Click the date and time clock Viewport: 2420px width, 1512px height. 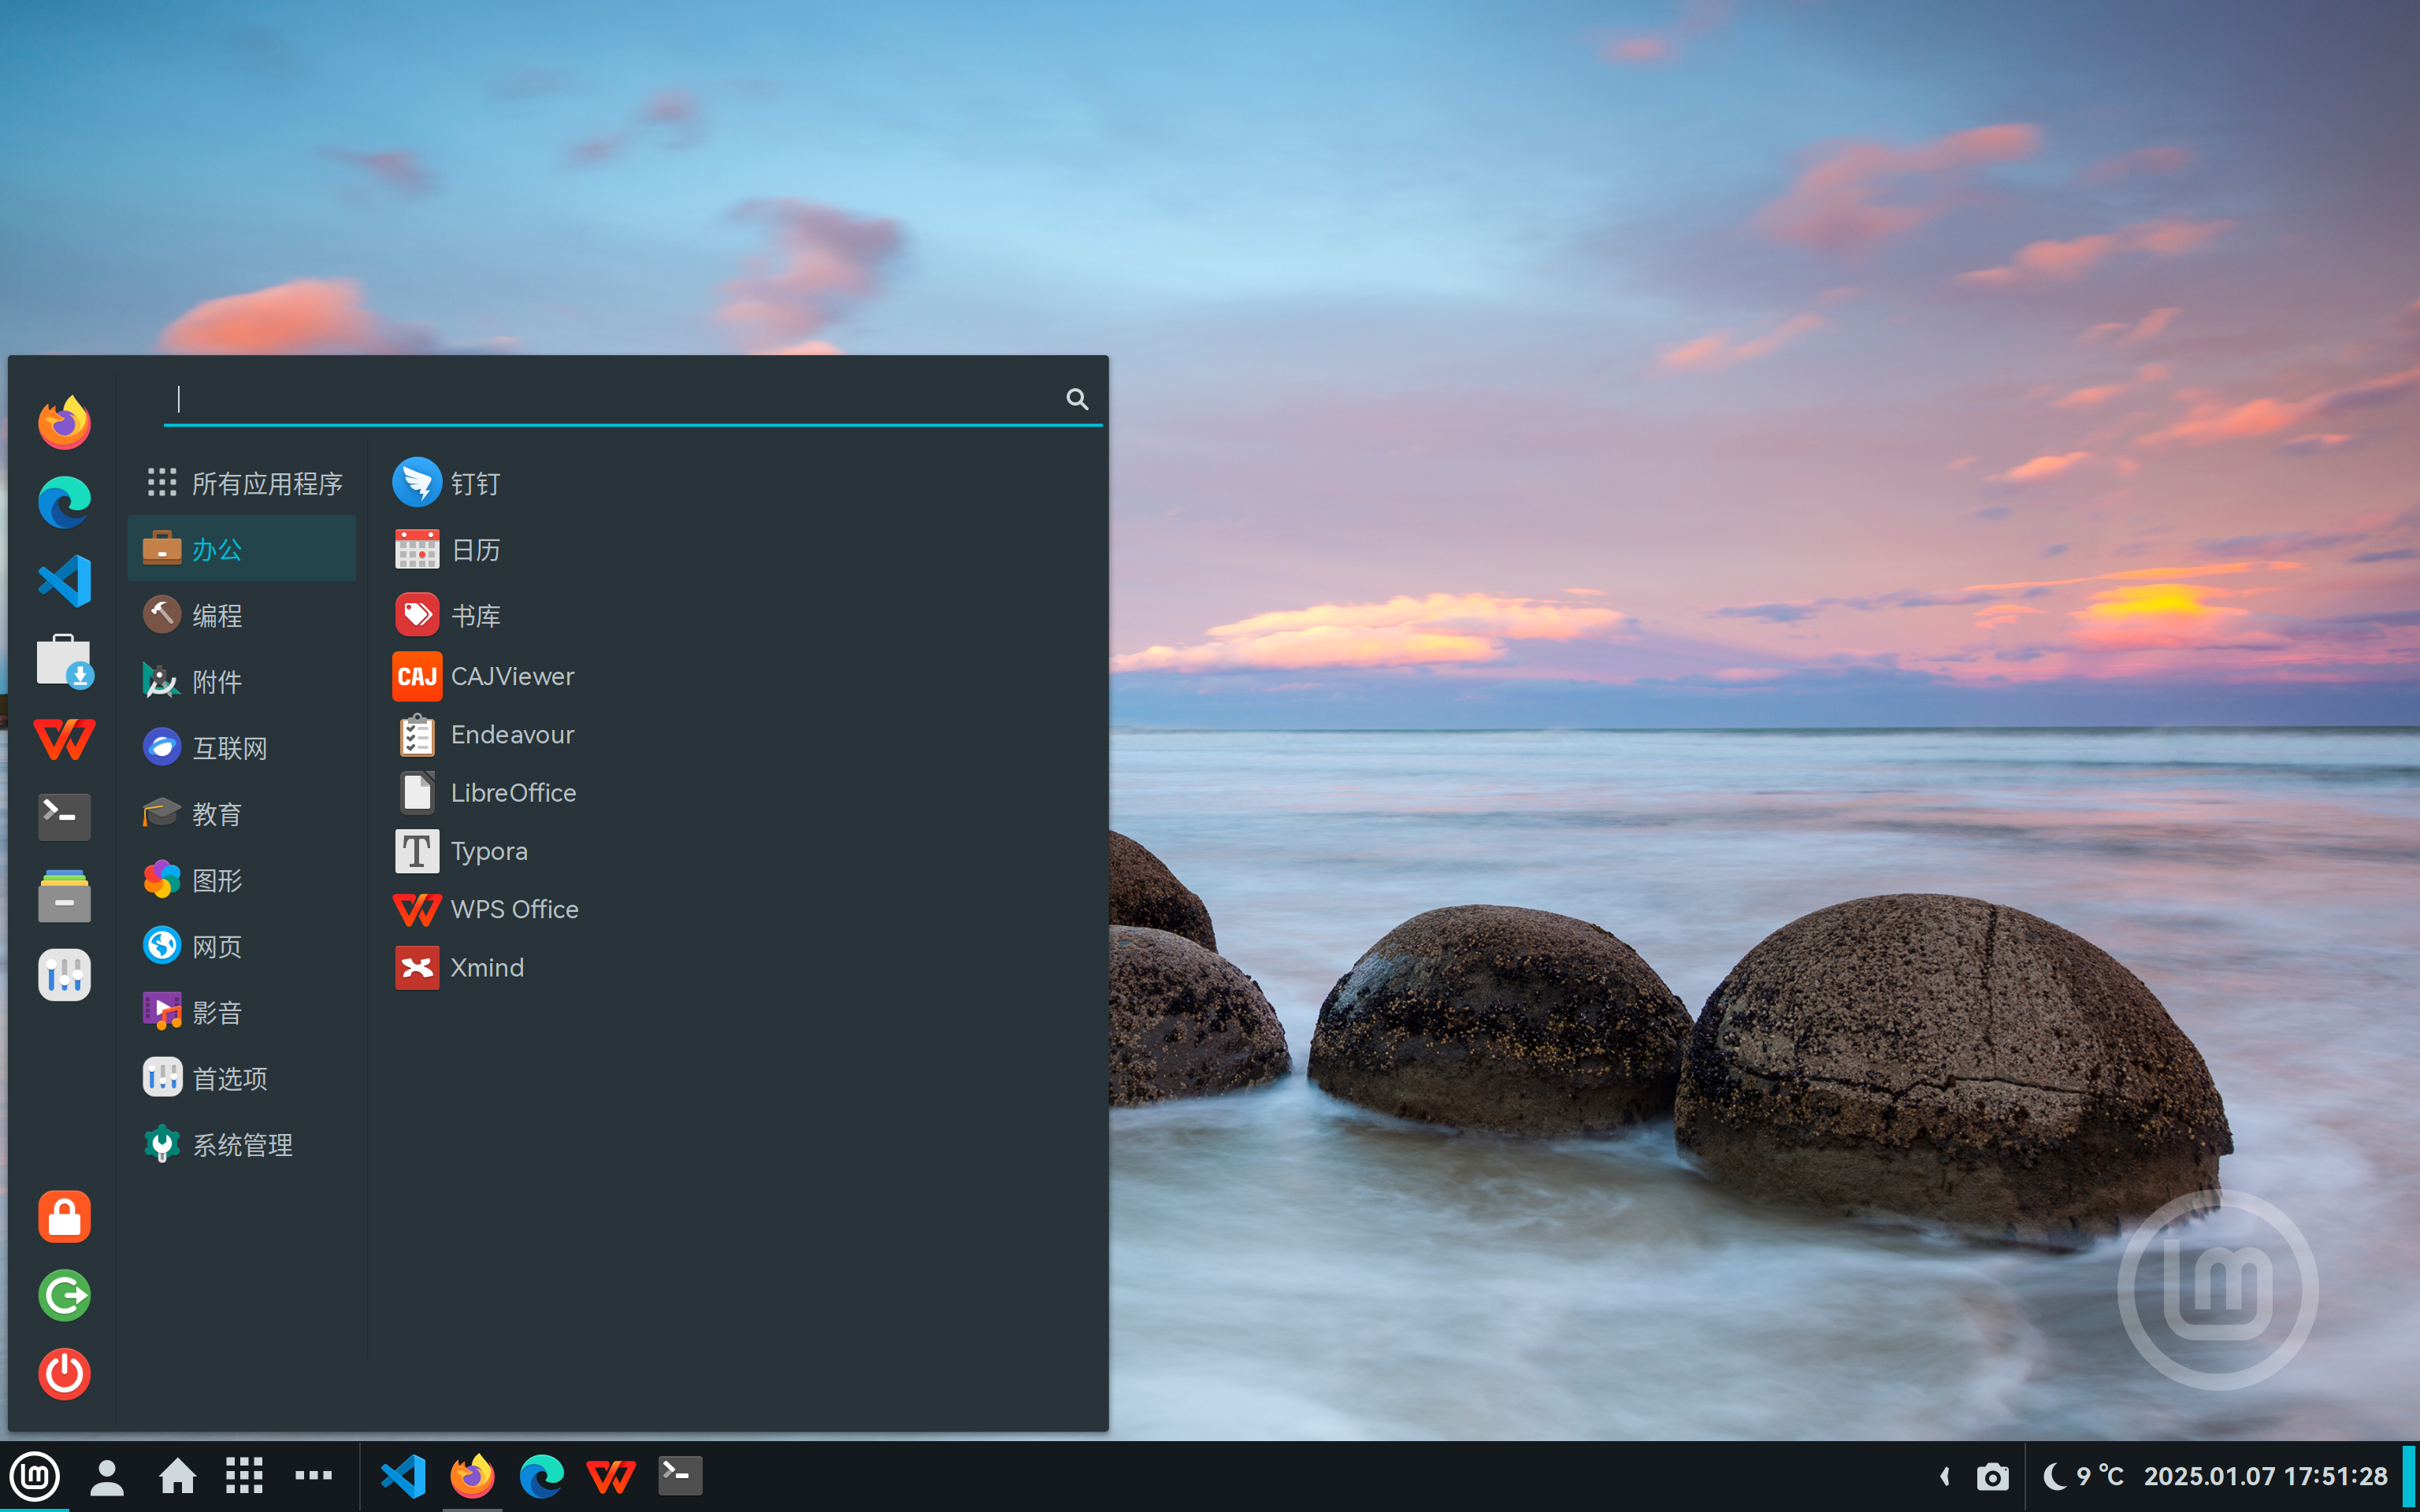click(2265, 1477)
